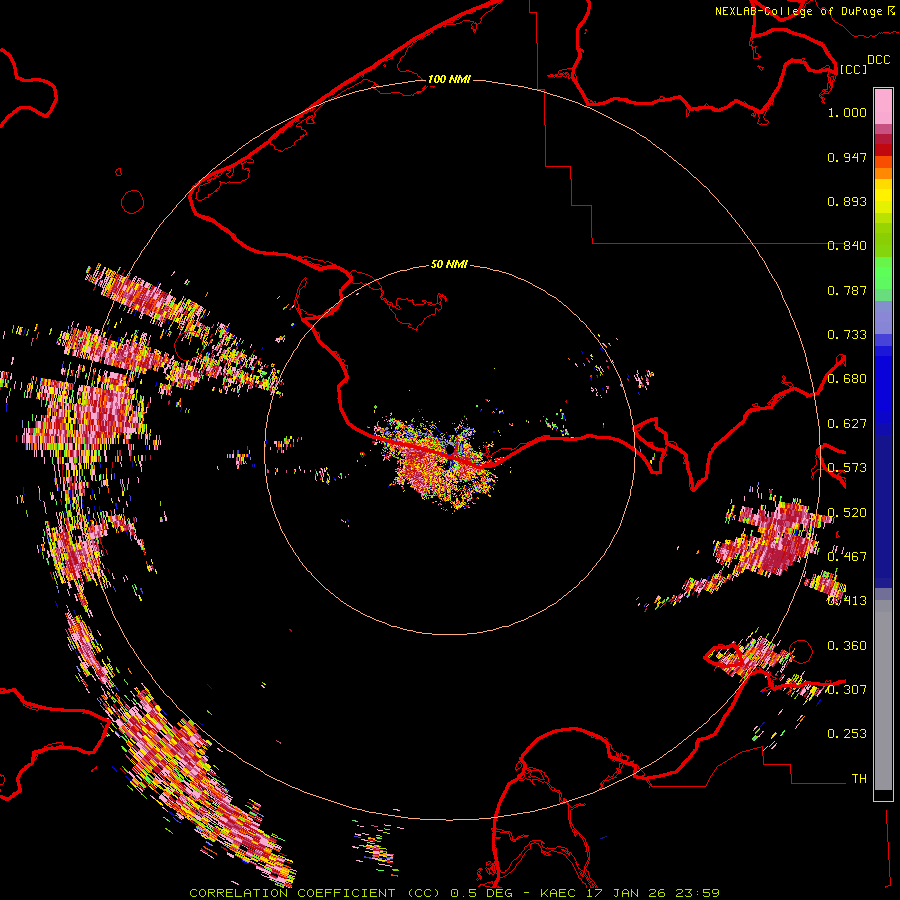Click the 17 JAN 26 date text

click(x=626, y=893)
